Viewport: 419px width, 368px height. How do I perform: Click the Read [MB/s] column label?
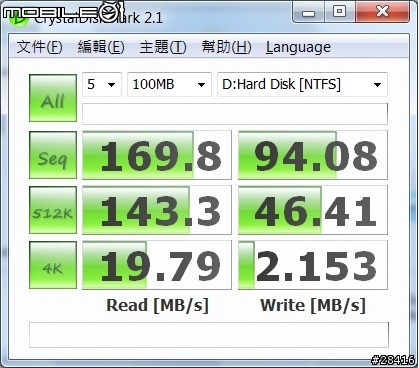pos(157,305)
